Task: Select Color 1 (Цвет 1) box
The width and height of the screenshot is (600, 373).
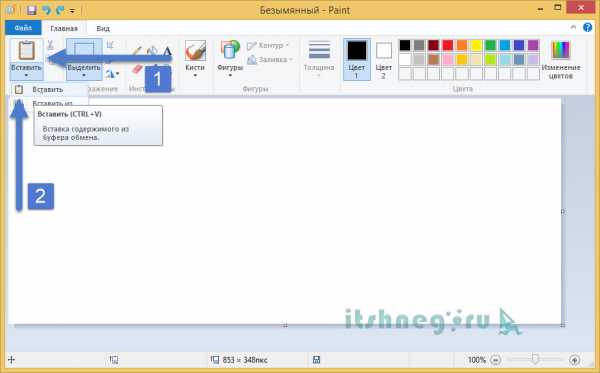Action: (x=357, y=59)
